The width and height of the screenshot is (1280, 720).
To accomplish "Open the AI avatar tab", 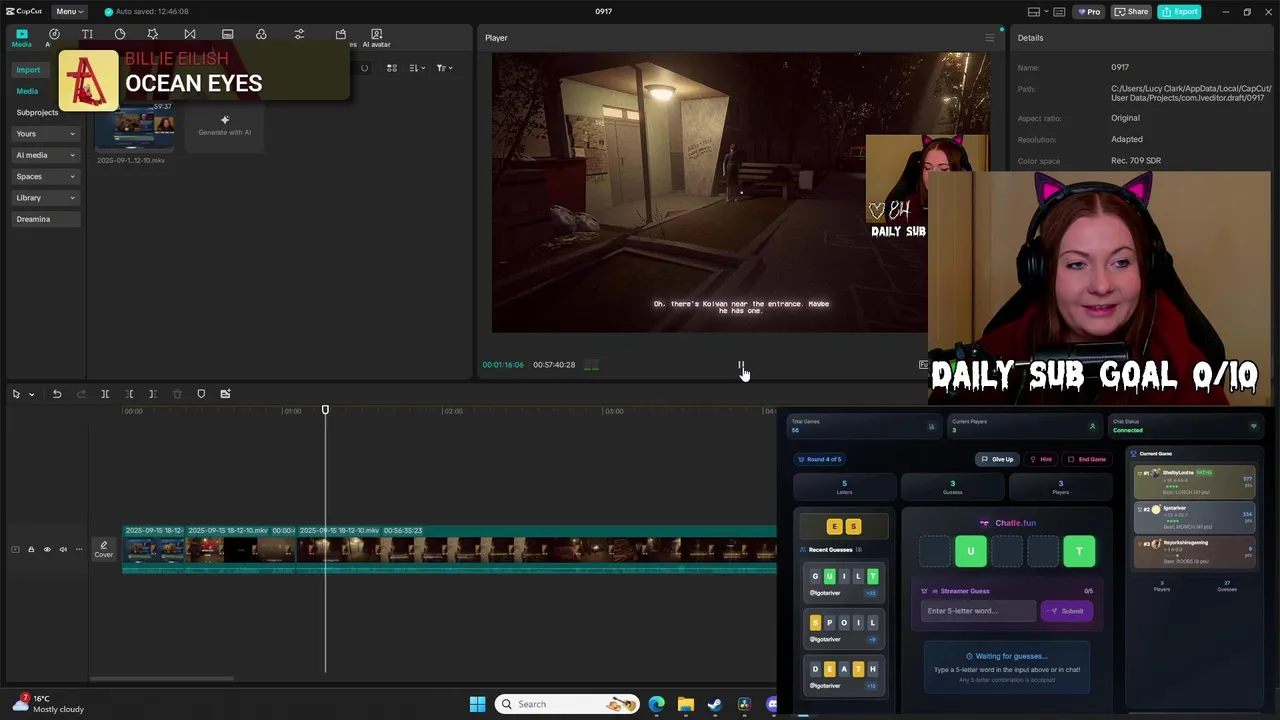I will click(377, 38).
